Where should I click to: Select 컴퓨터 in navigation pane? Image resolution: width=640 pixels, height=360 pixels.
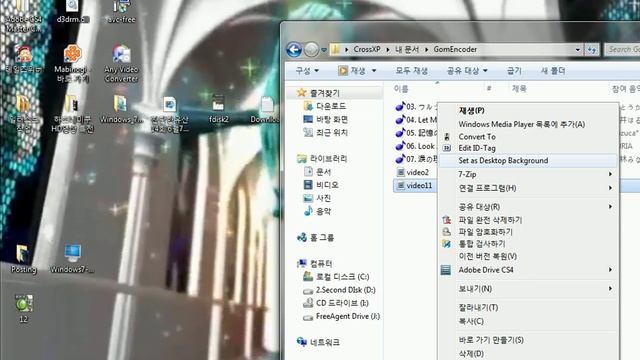(315, 263)
